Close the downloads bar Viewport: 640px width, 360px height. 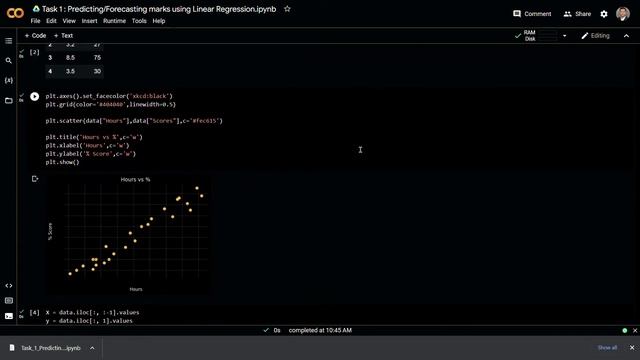[x=632, y=348]
